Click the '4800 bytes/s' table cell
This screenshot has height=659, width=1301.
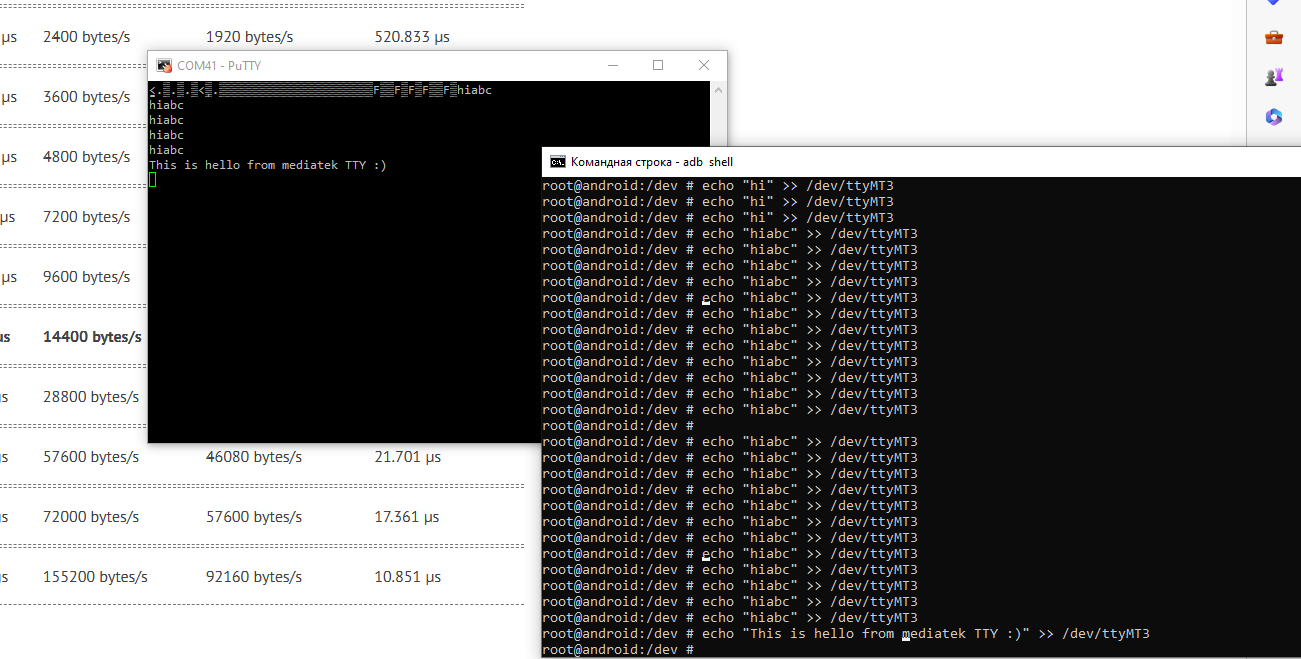[x=86, y=157]
